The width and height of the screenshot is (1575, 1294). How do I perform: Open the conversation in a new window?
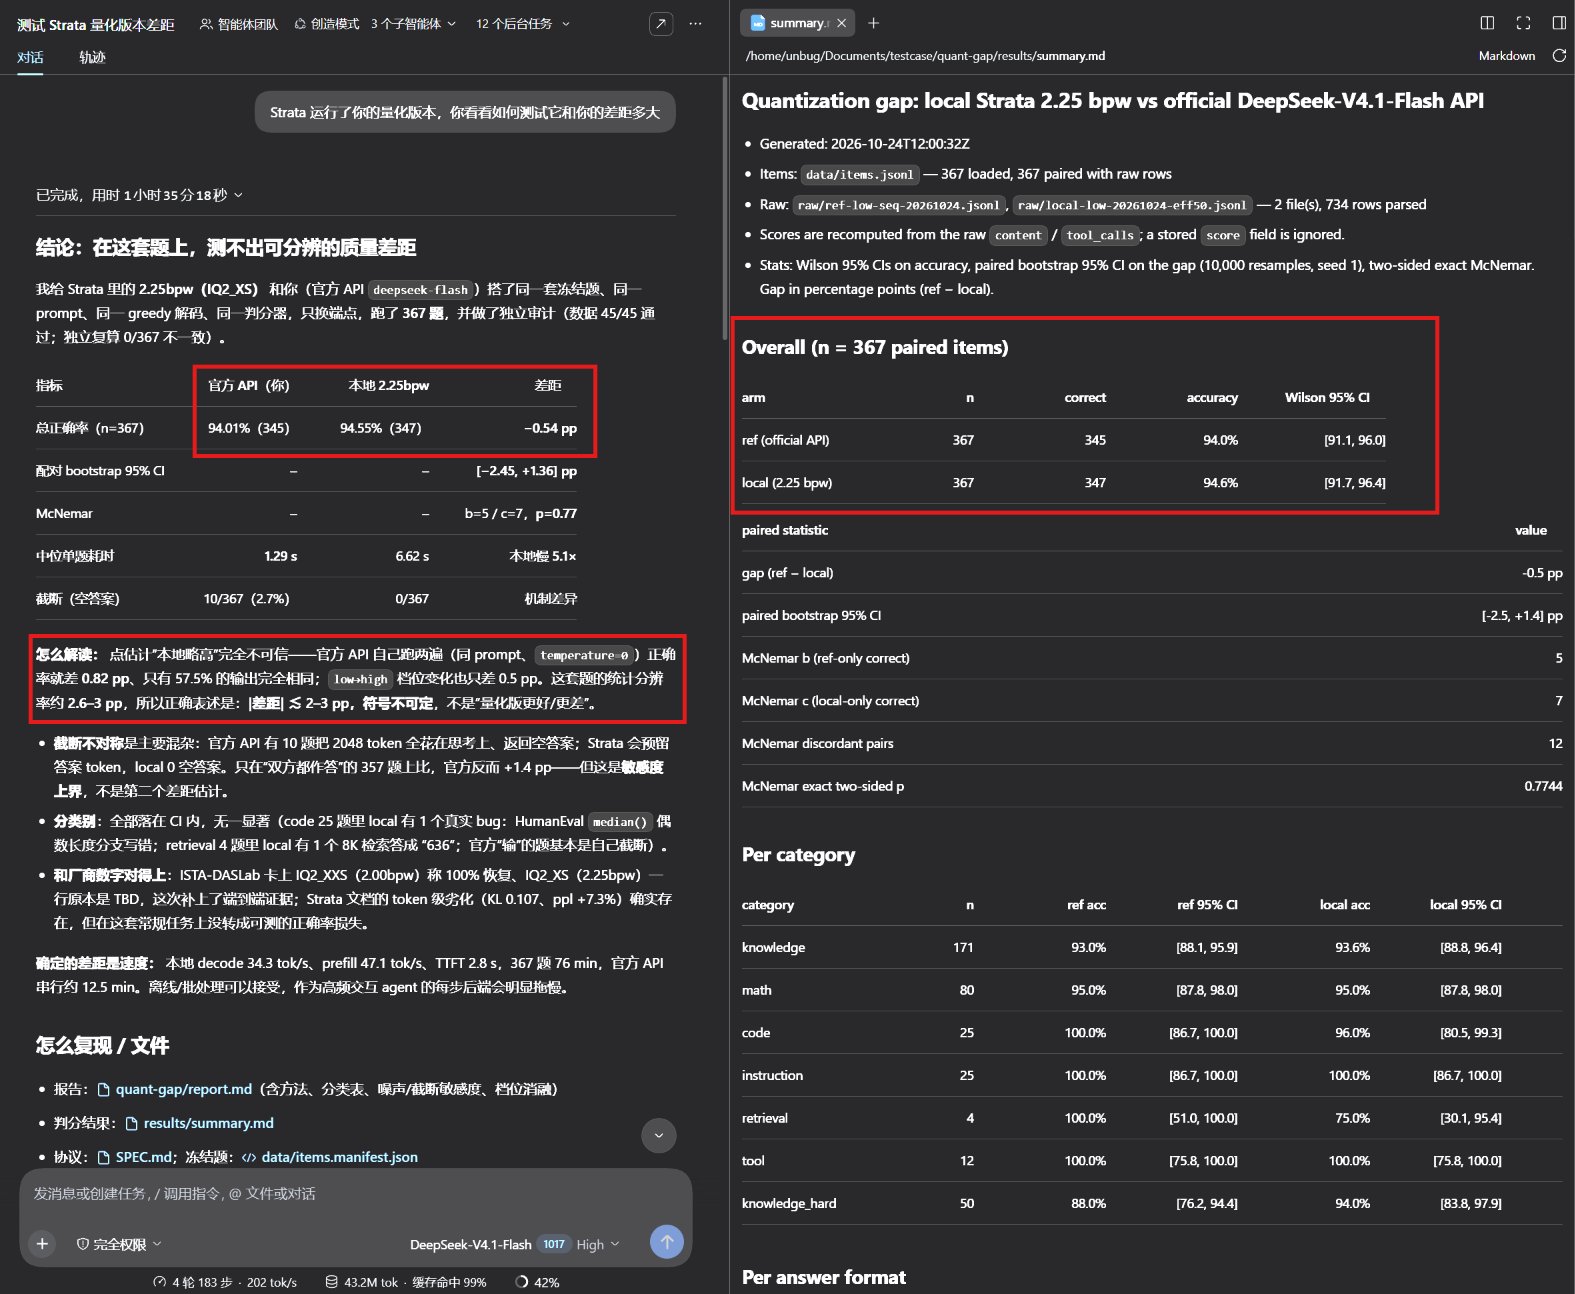tap(661, 24)
